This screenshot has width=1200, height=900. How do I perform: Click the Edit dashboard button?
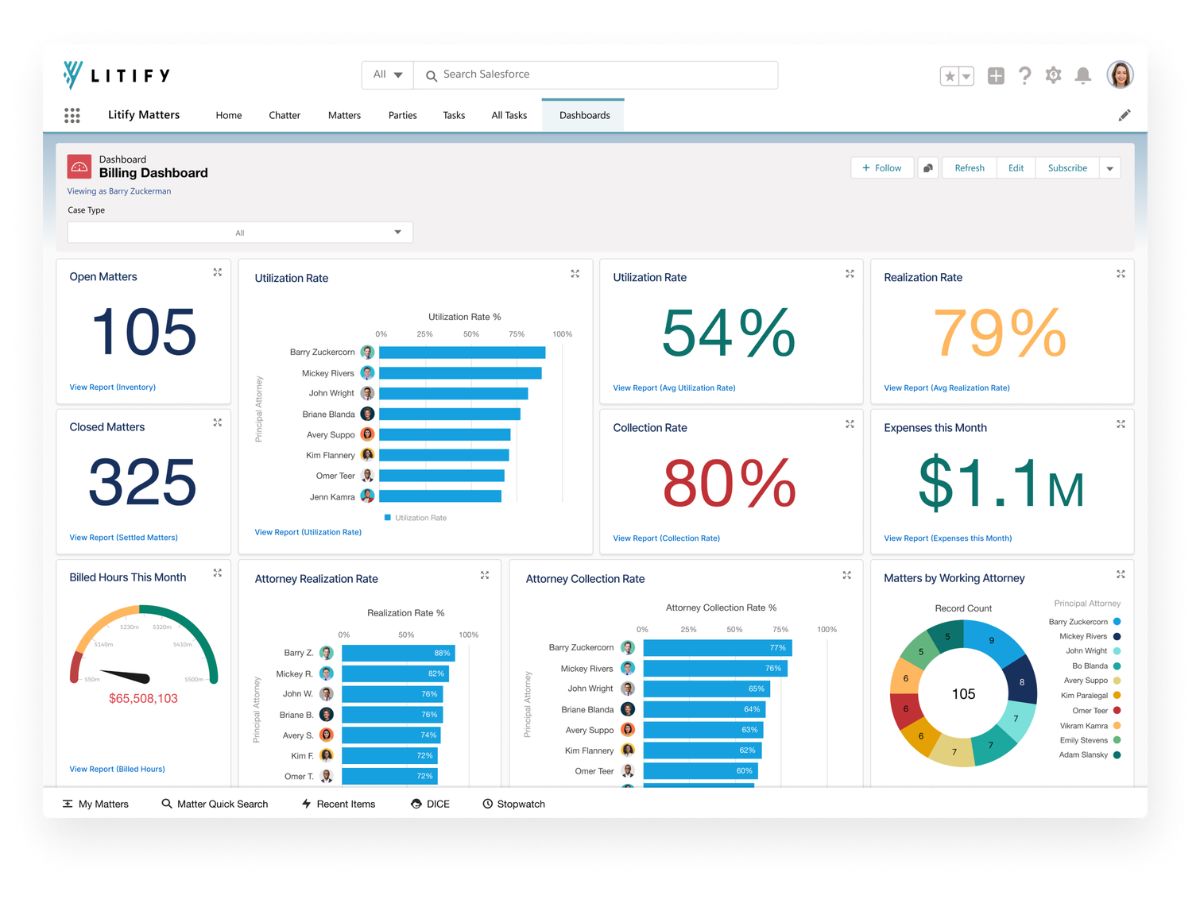click(1015, 168)
